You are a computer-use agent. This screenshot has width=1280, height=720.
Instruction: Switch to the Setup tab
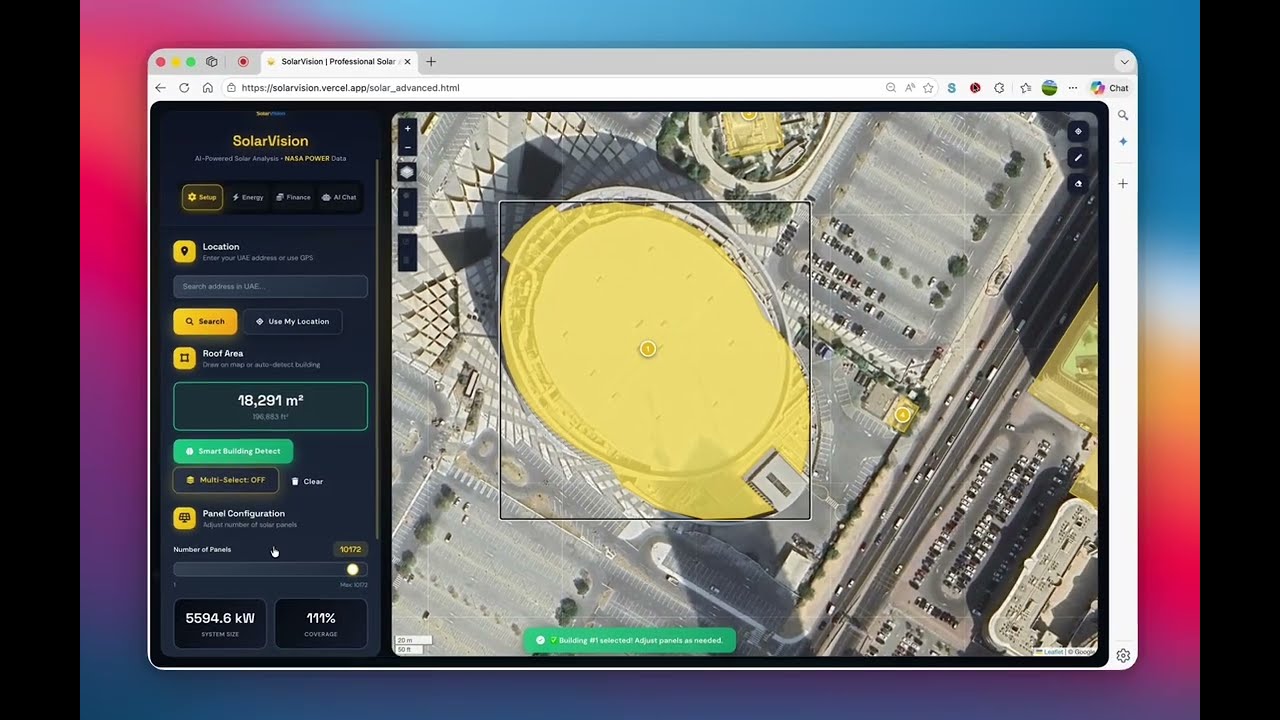[x=202, y=197]
